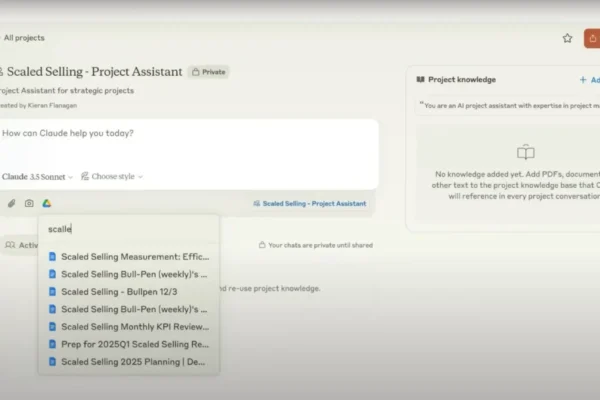Click the Project knowledge book icon
Image resolution: width=600 pixels, height=400 pixels.
[421, 80]
